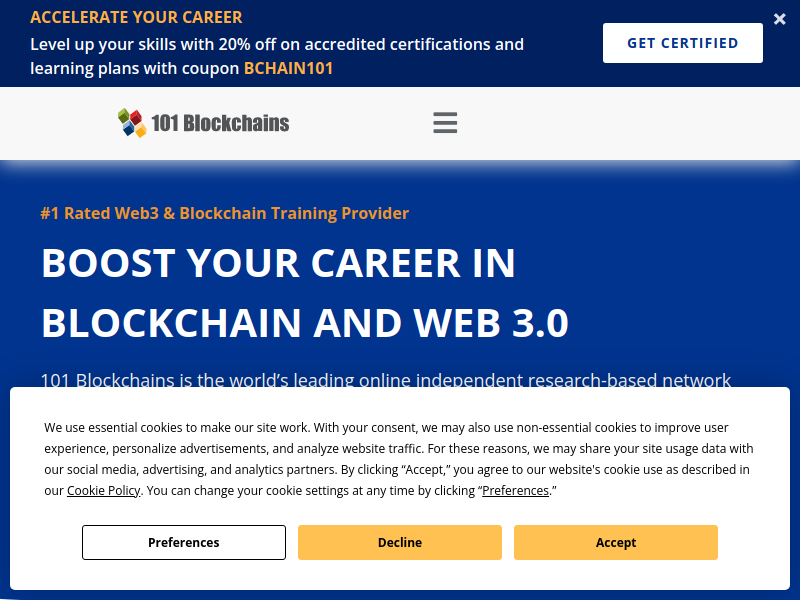The height and width of the screenshot is (600, 800).
Task: Select the BCHAIN101 coupon code text
Action: click(288, 68)
